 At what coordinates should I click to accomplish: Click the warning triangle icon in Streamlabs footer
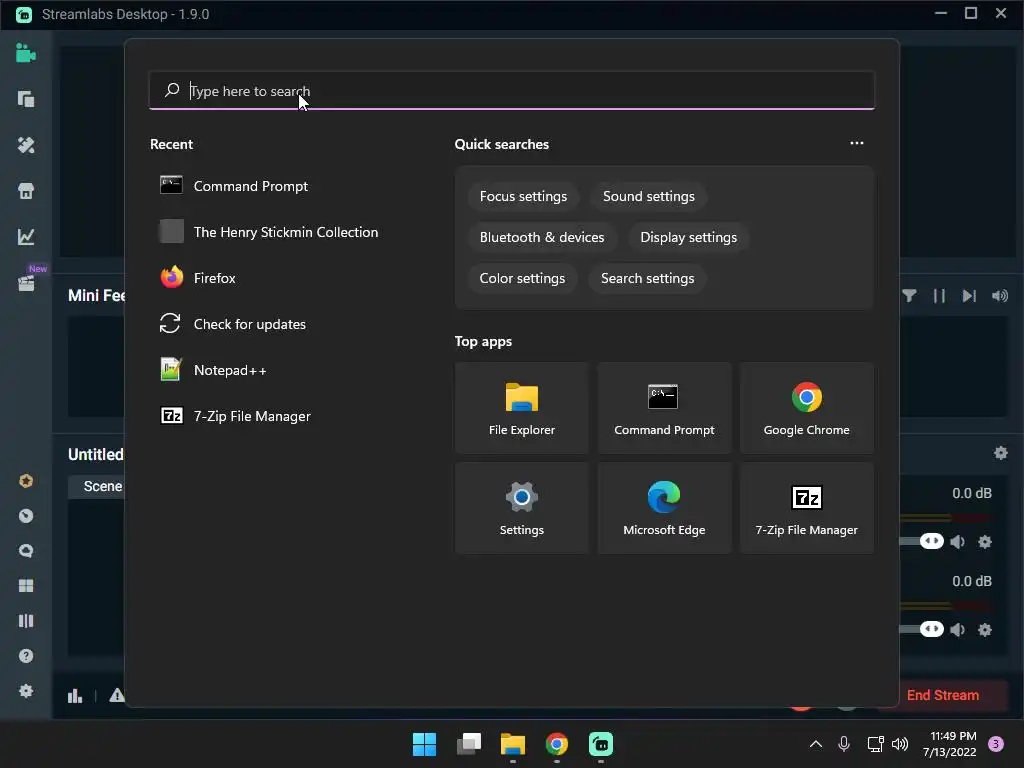point(117,696)
